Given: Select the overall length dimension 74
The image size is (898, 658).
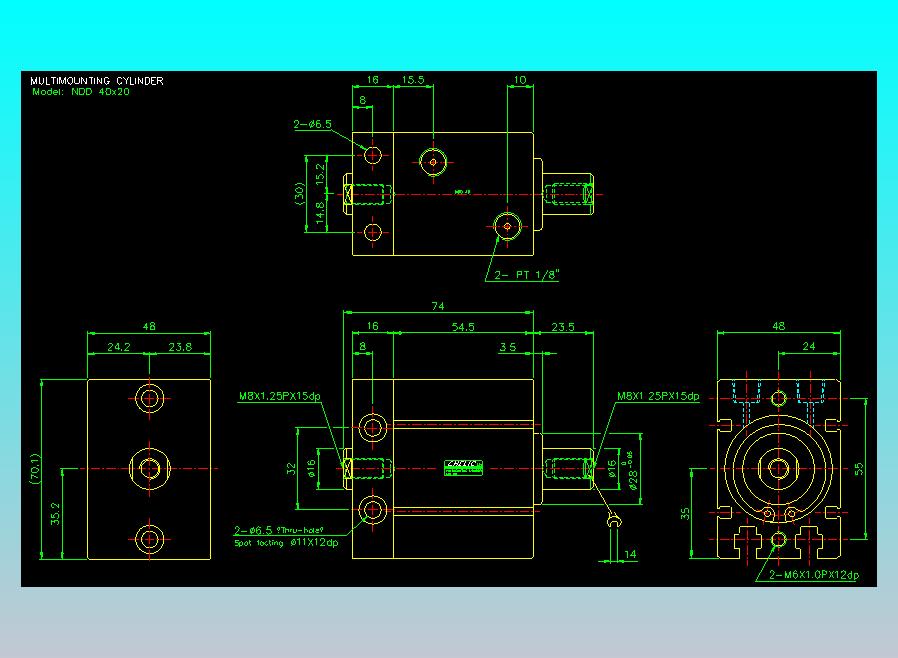Looking at the screenshot, I should pyautogui.click(x=438, y=306).
